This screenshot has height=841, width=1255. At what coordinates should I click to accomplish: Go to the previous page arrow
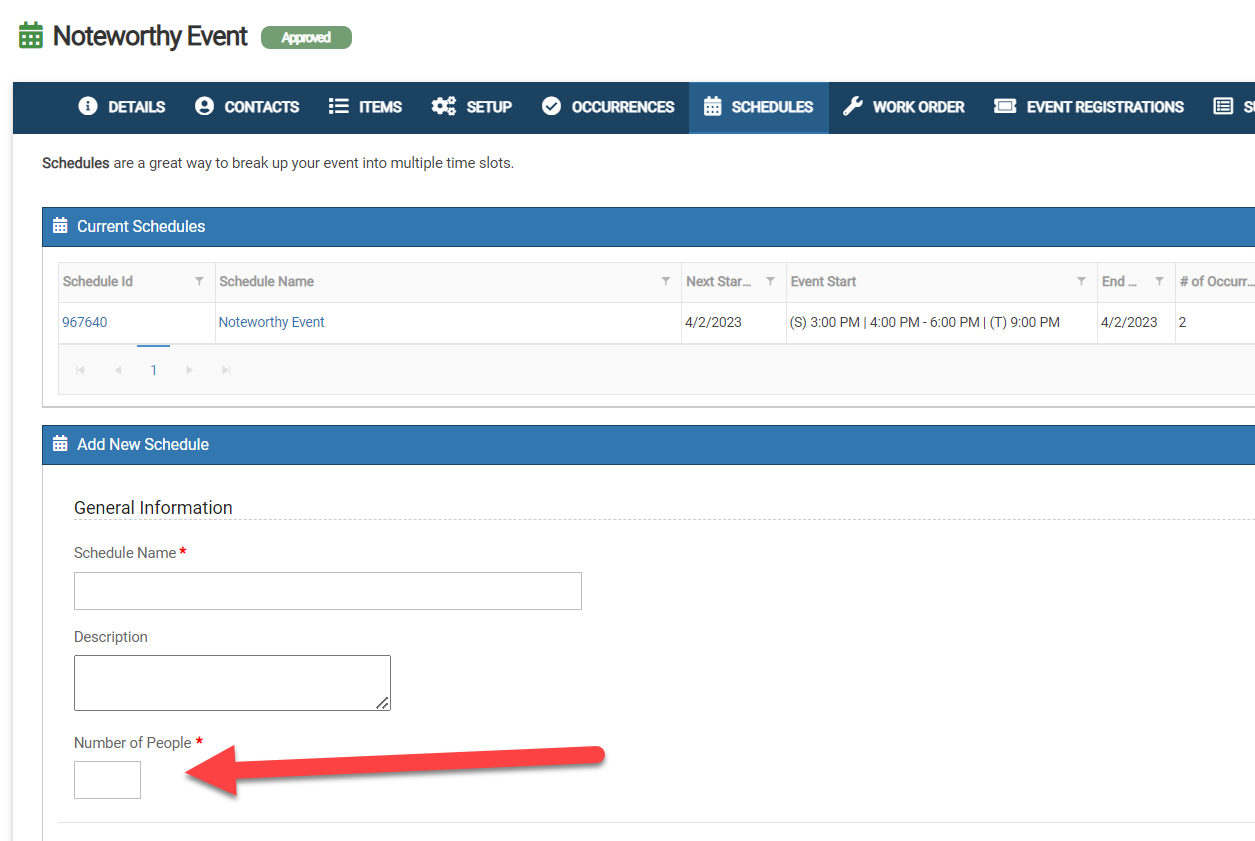coord(118,370)
